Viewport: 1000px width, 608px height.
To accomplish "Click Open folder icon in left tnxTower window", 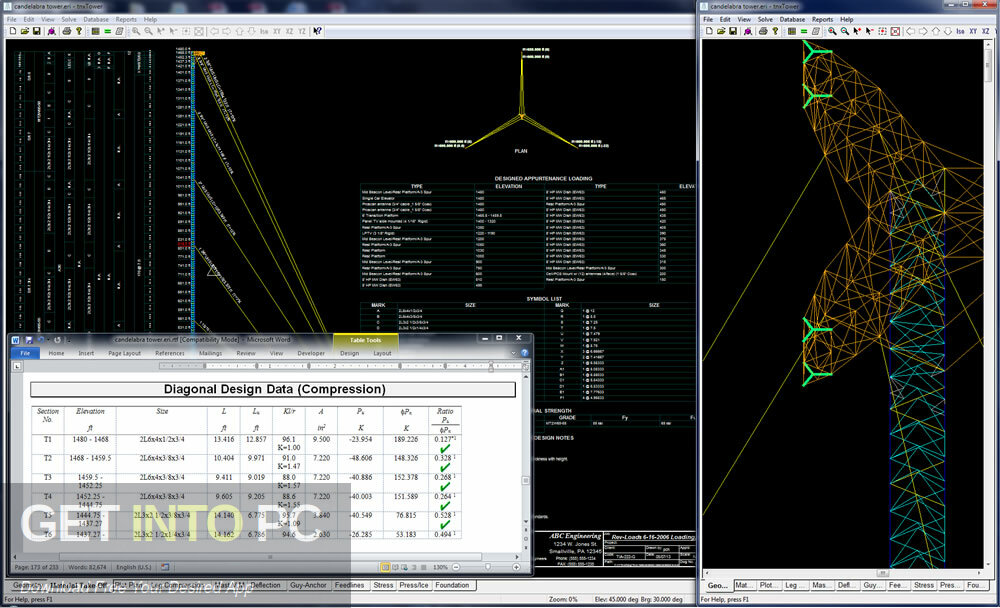I will tap(25, 31).
